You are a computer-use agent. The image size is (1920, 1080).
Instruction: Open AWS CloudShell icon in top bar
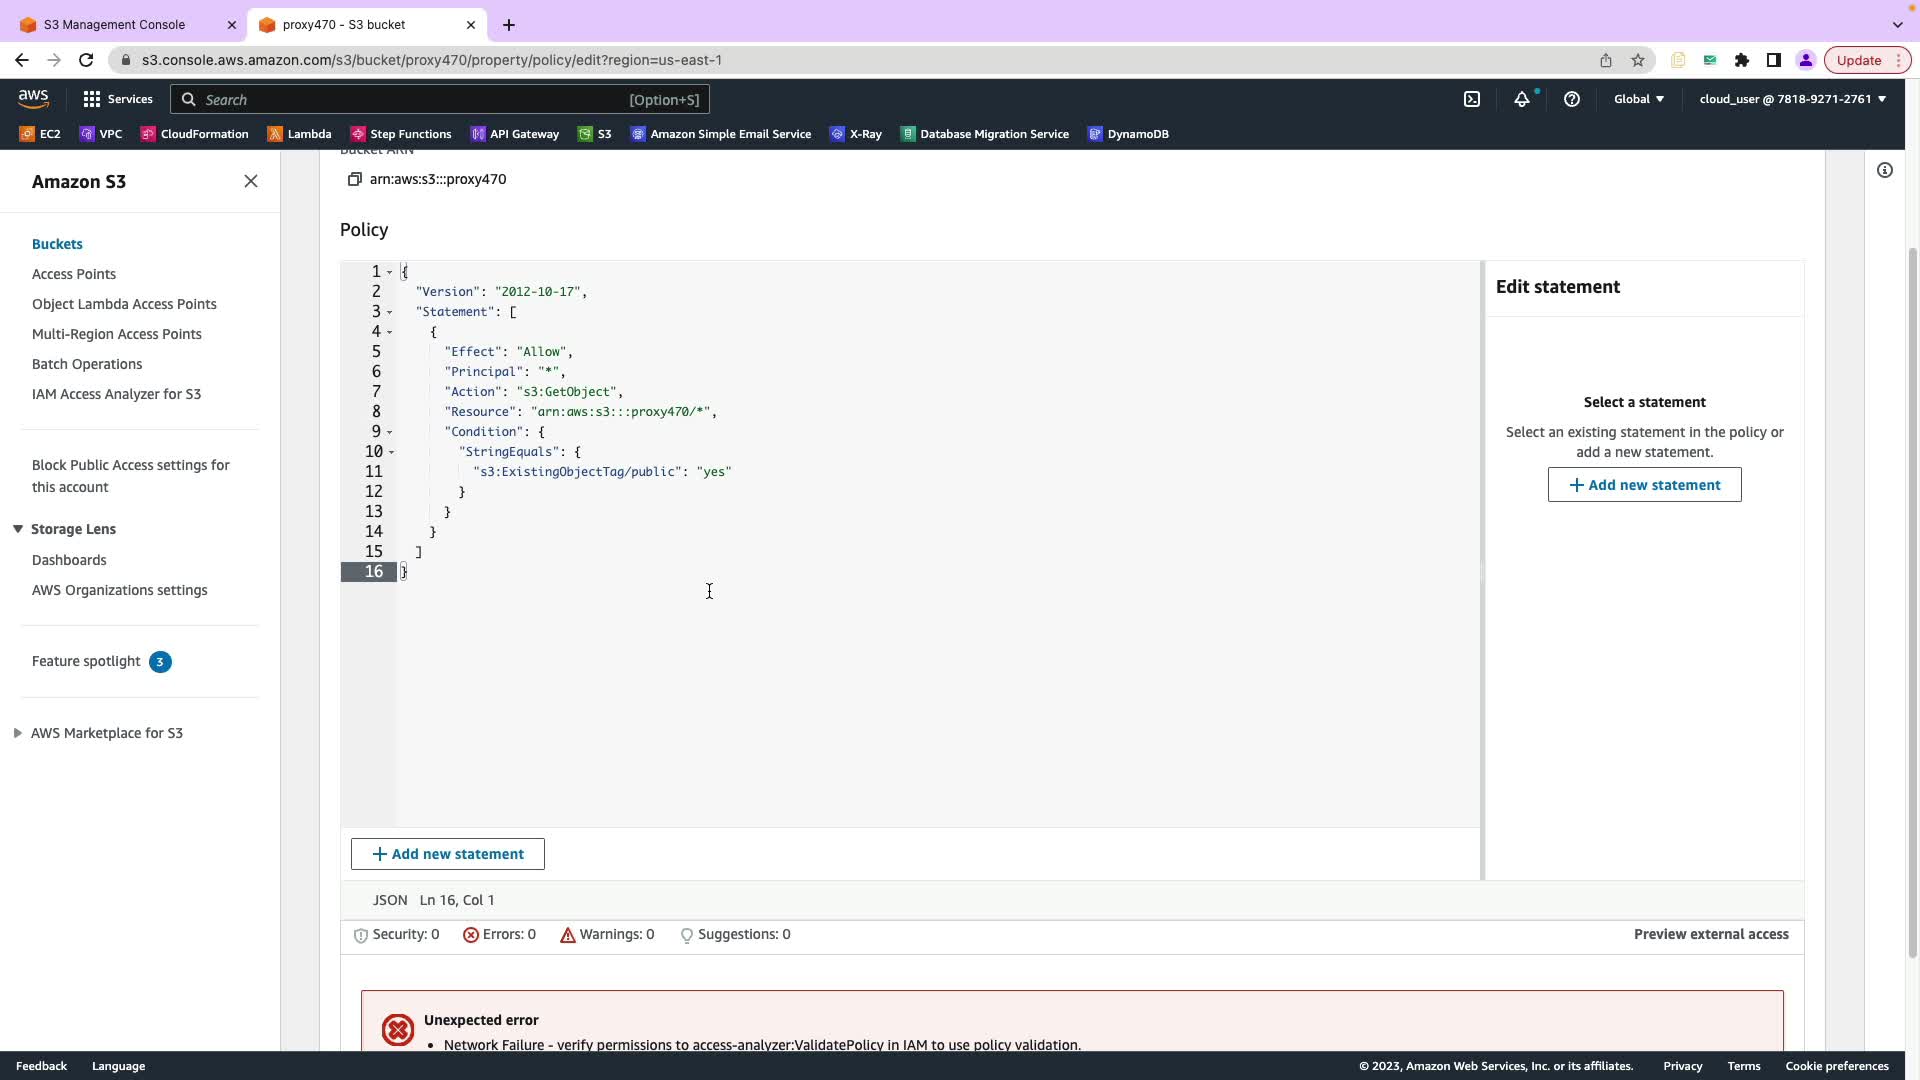pos(1472,99)
